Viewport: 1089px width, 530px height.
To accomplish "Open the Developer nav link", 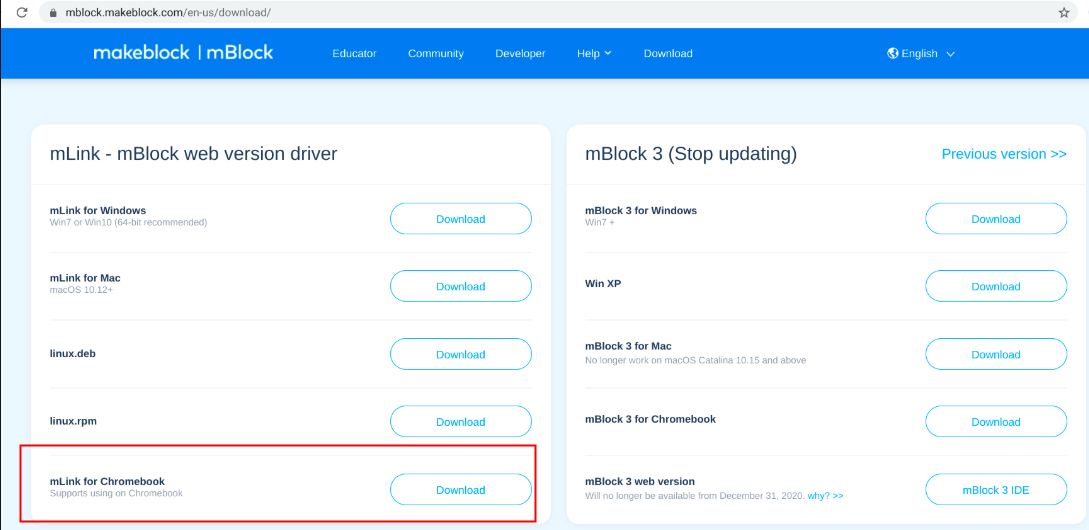I will point(520,53).
